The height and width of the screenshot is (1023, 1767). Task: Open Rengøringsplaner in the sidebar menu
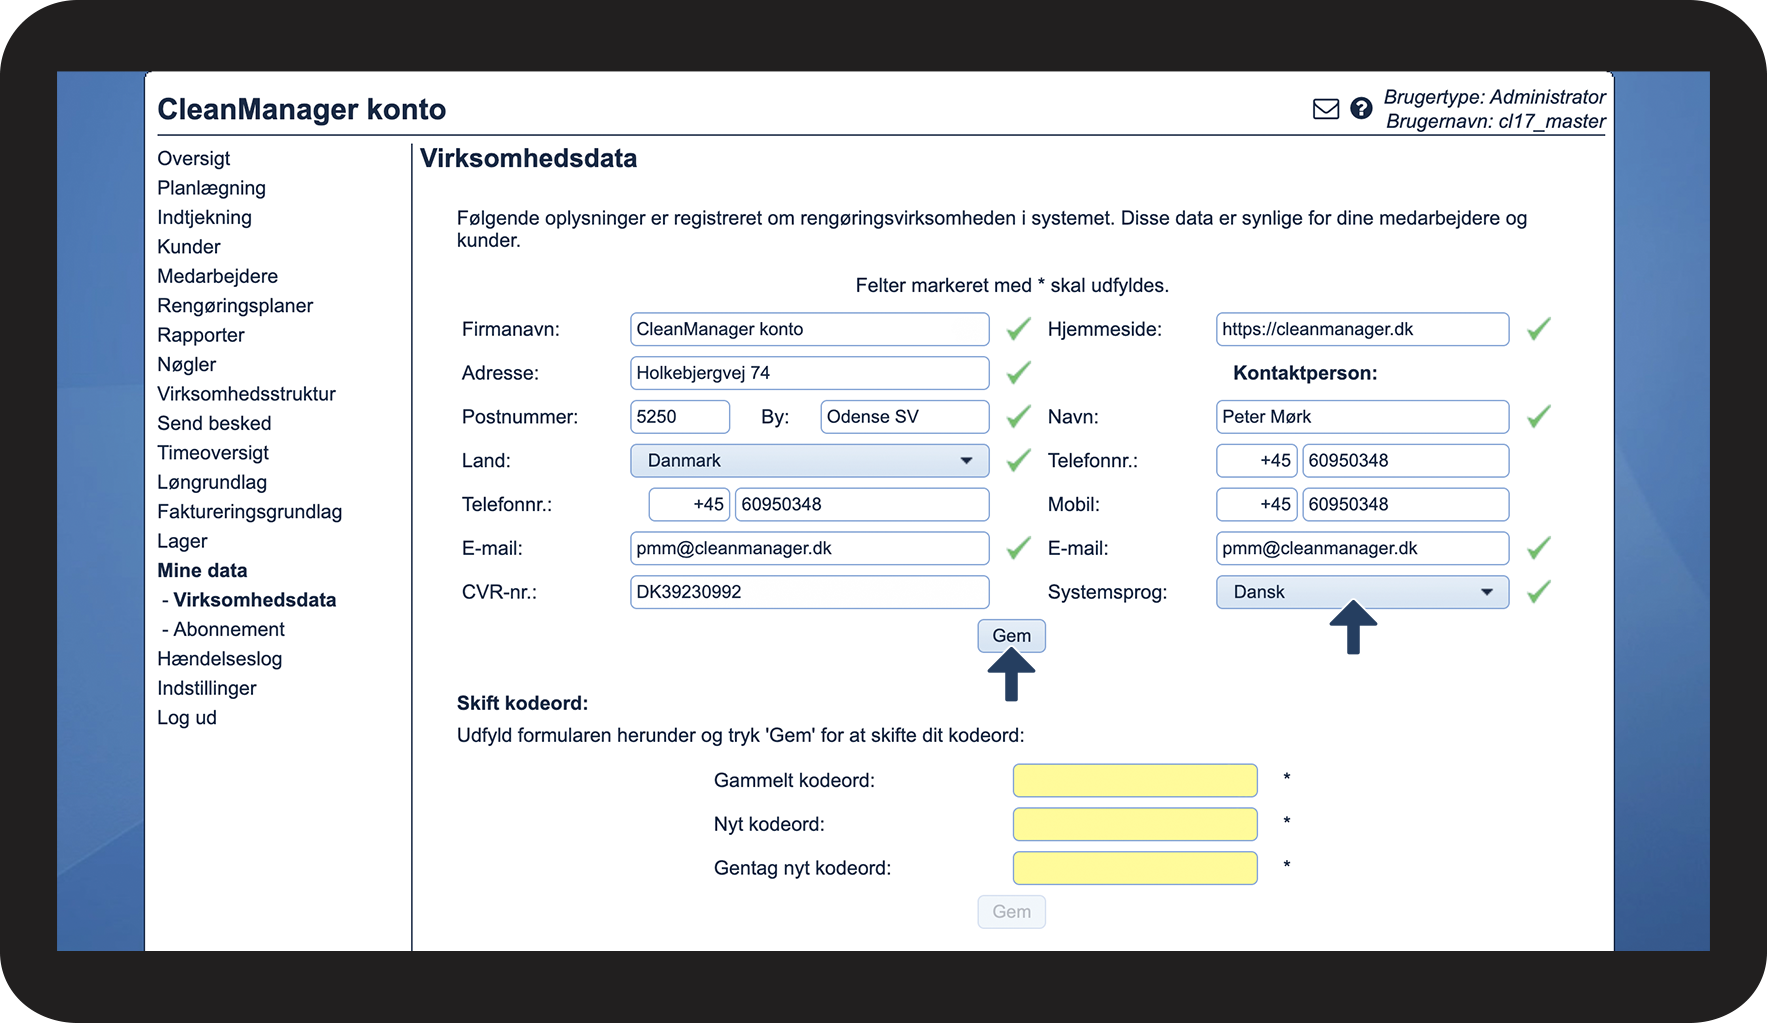tap(235, 306)
